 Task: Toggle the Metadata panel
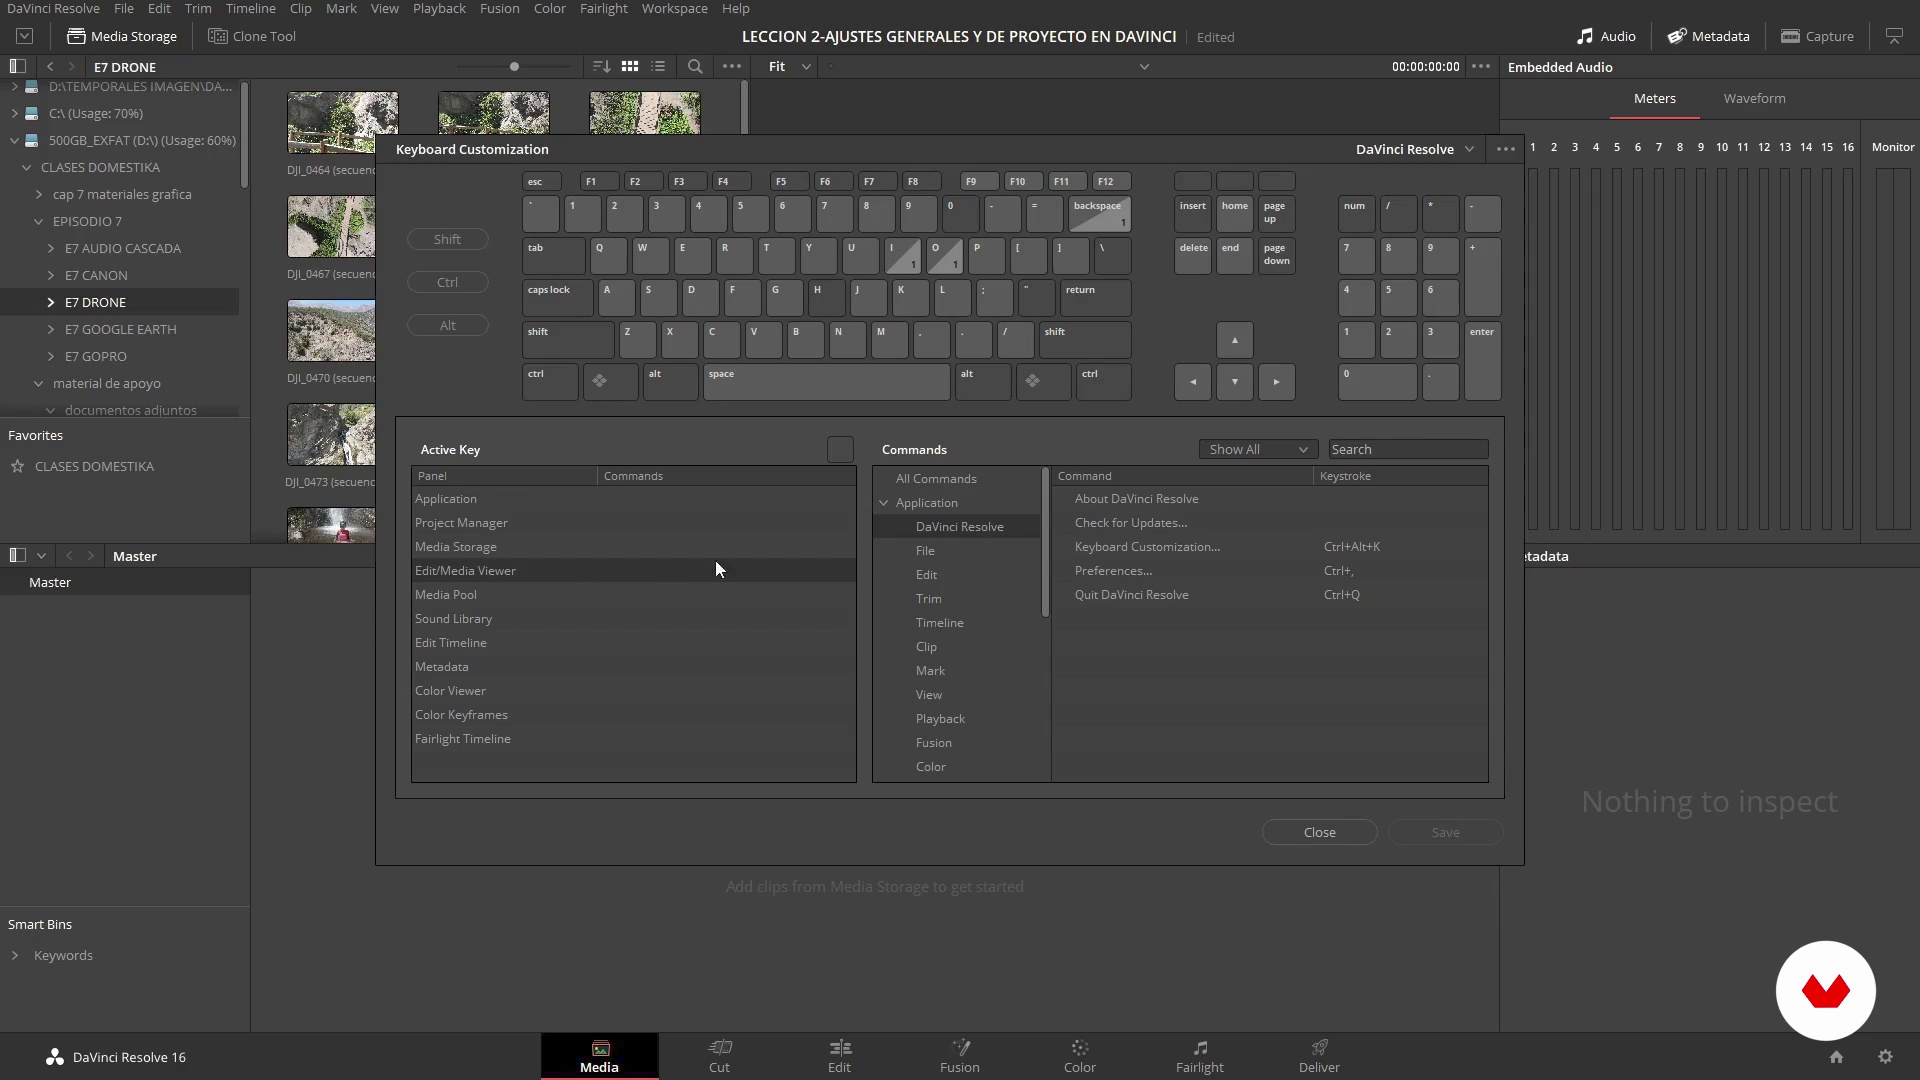tap(1708, 36)
